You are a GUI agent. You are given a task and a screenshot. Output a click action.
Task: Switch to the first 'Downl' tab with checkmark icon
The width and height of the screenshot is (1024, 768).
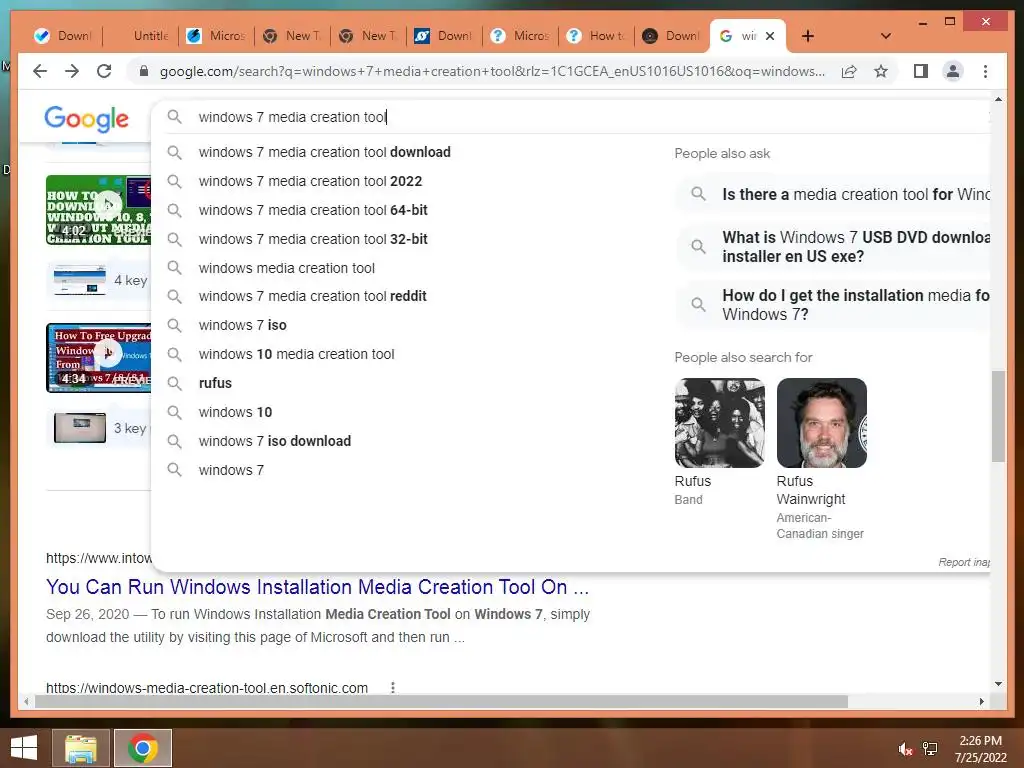coord(63,36)
